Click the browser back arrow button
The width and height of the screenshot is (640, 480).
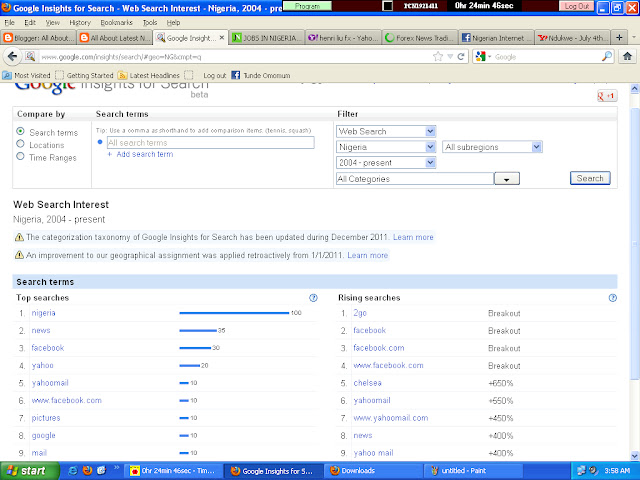pos(12,56)
